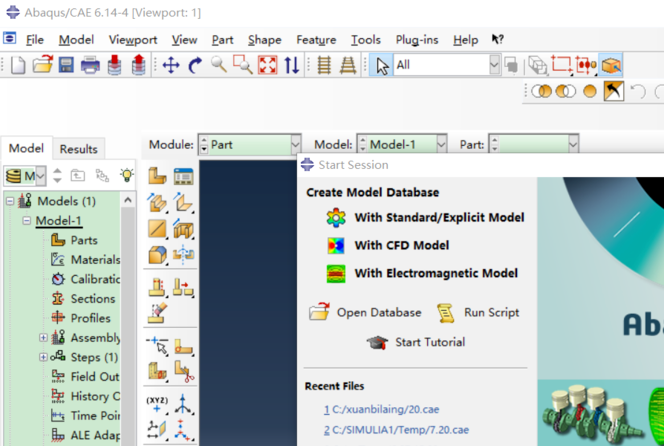This screenshot has height=446, width=664.
Task: Expand the Assembly tree node
Action: (x=43, y=338)
